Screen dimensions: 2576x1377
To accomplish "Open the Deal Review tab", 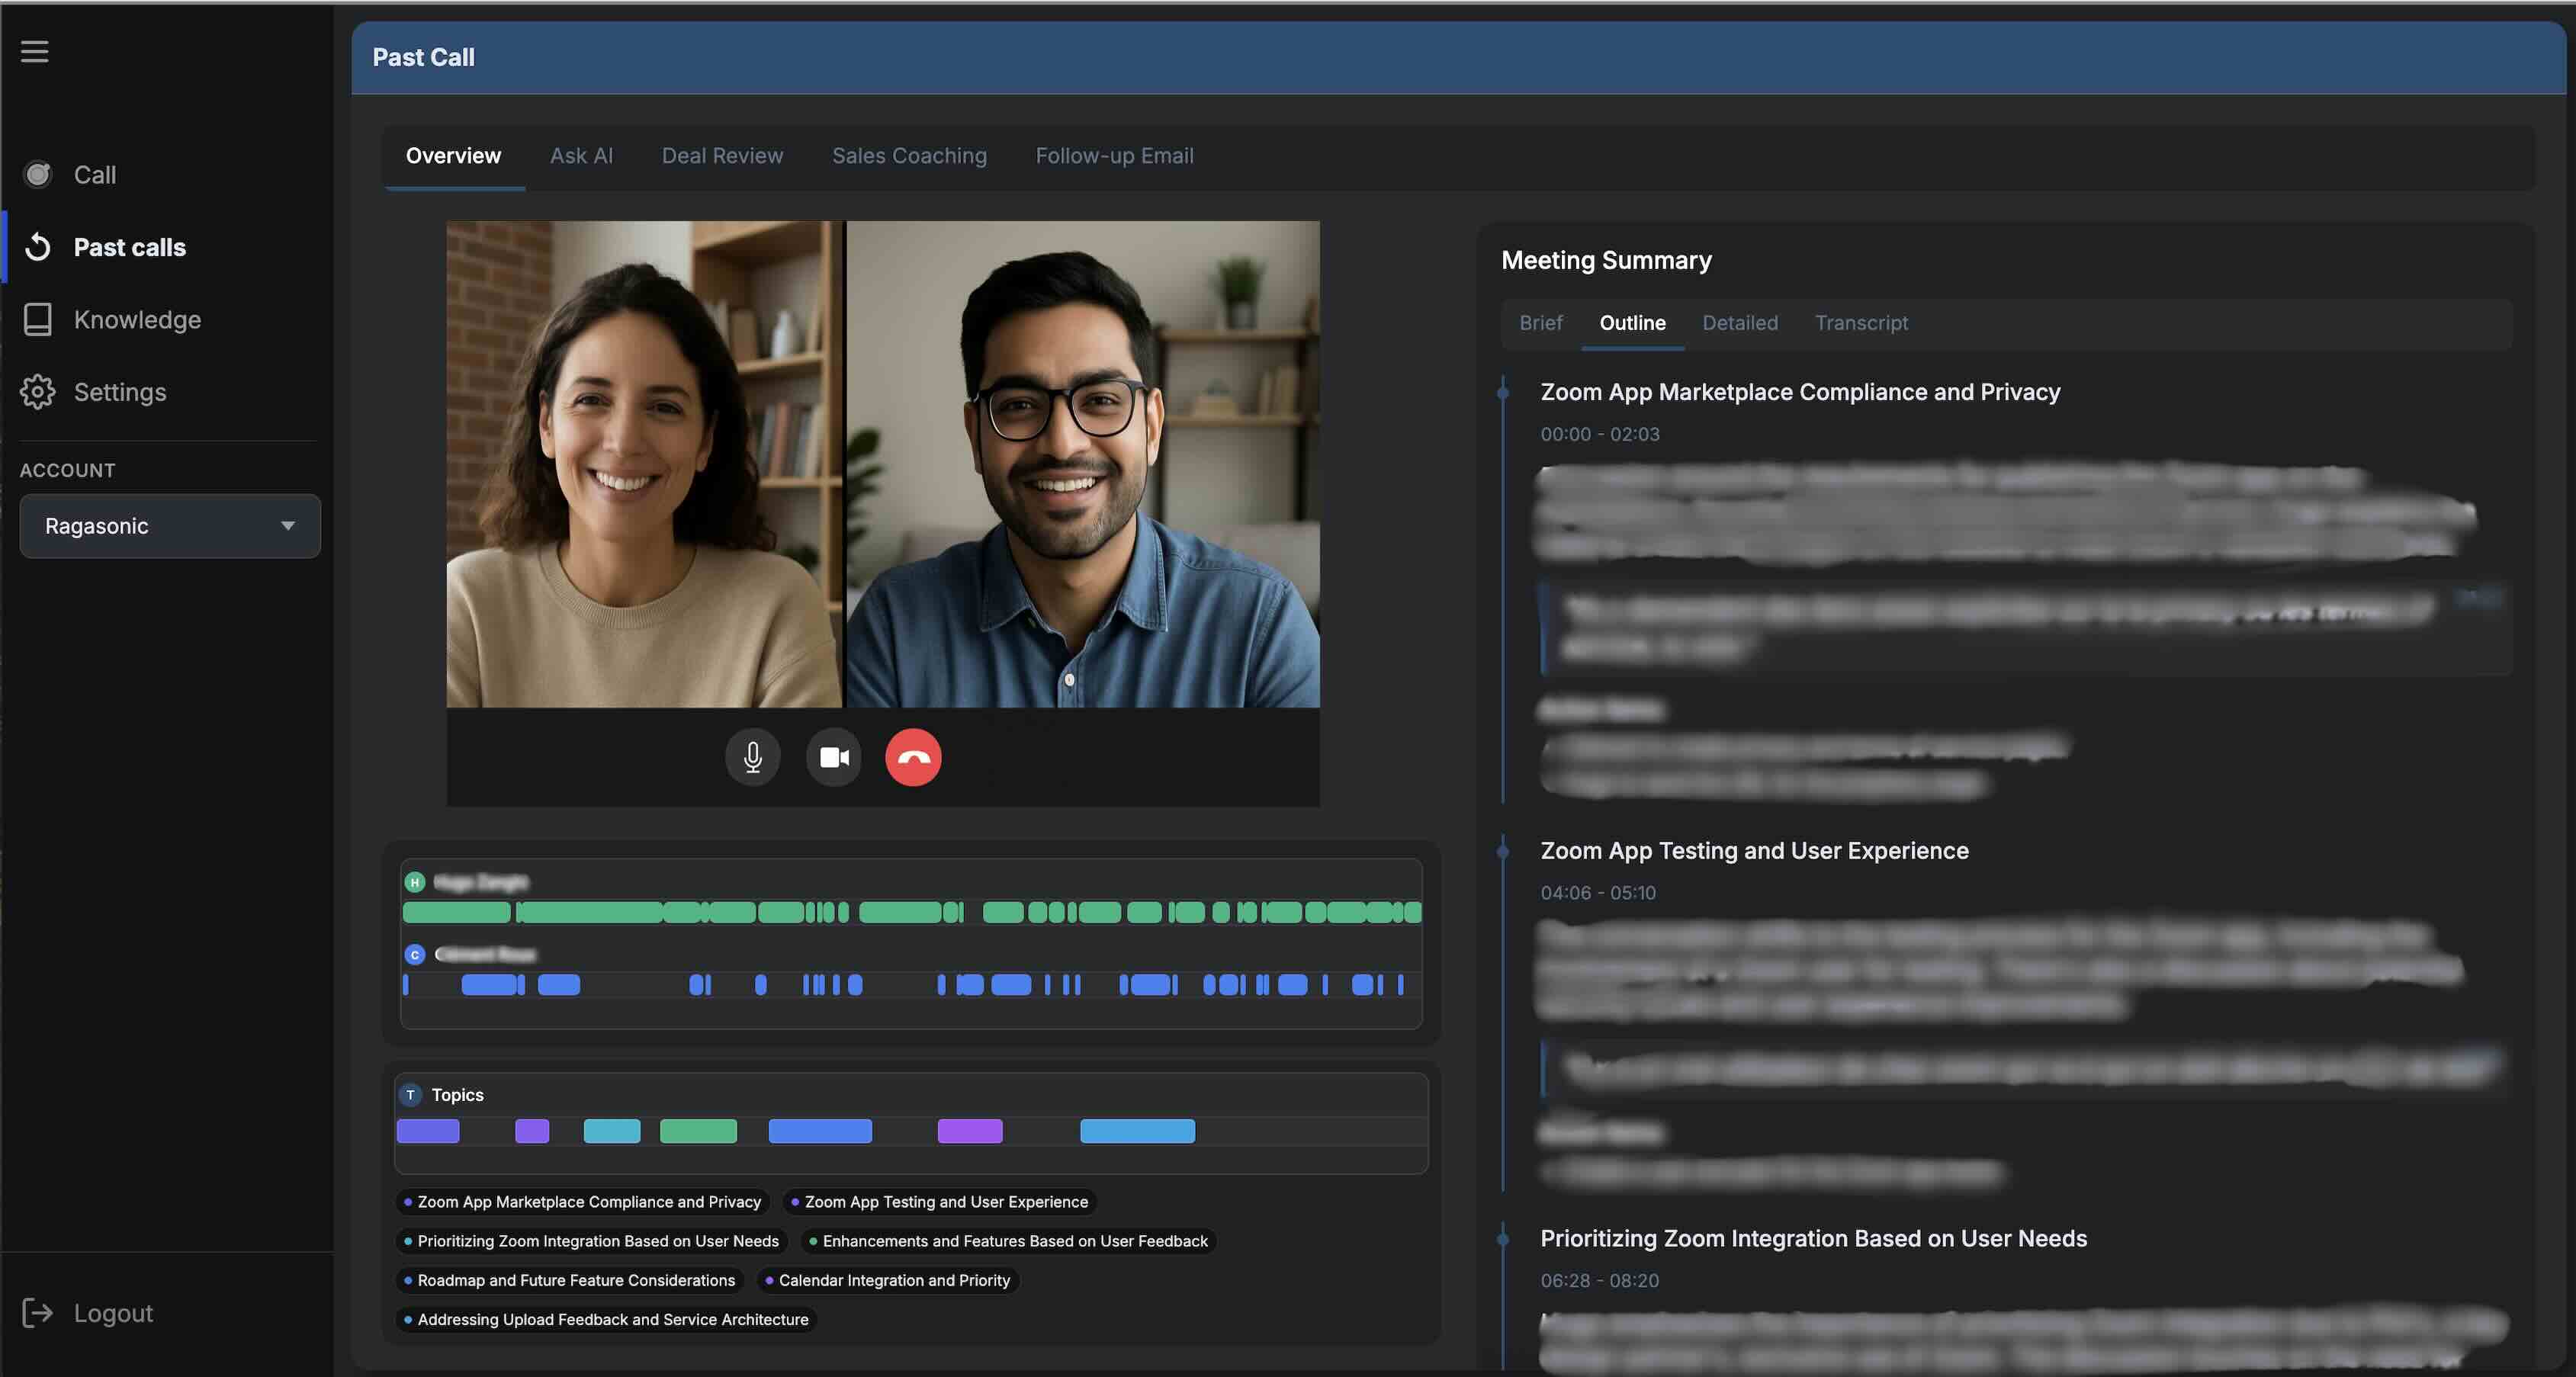I will 722,156.
